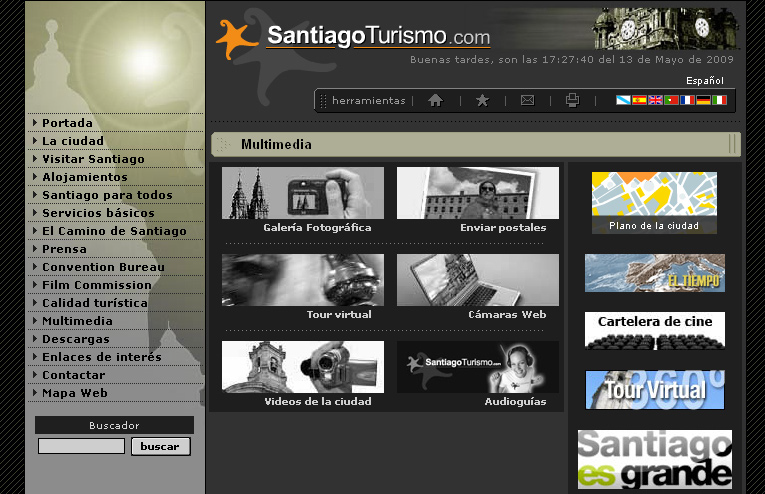Open the Galería Fotográfica thumbnail image
This screenshot has width=765, height=494.
click(303, 193)
